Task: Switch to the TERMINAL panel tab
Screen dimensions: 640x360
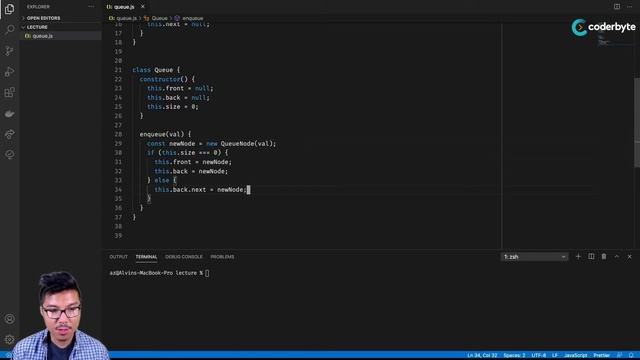Action: click(x=146, y=257)
